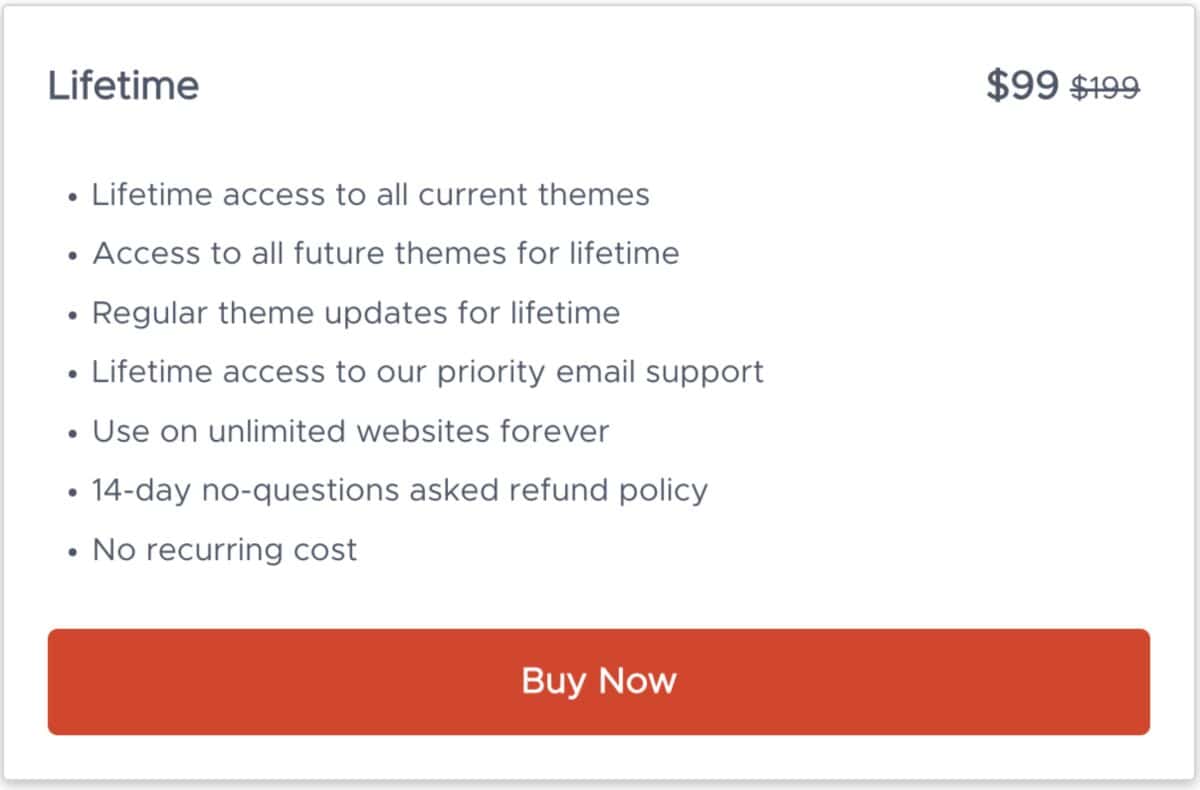The image size is (1200, 790).
Task: Select the 'Lifetime access to all current themes' text
Action: 370,194
